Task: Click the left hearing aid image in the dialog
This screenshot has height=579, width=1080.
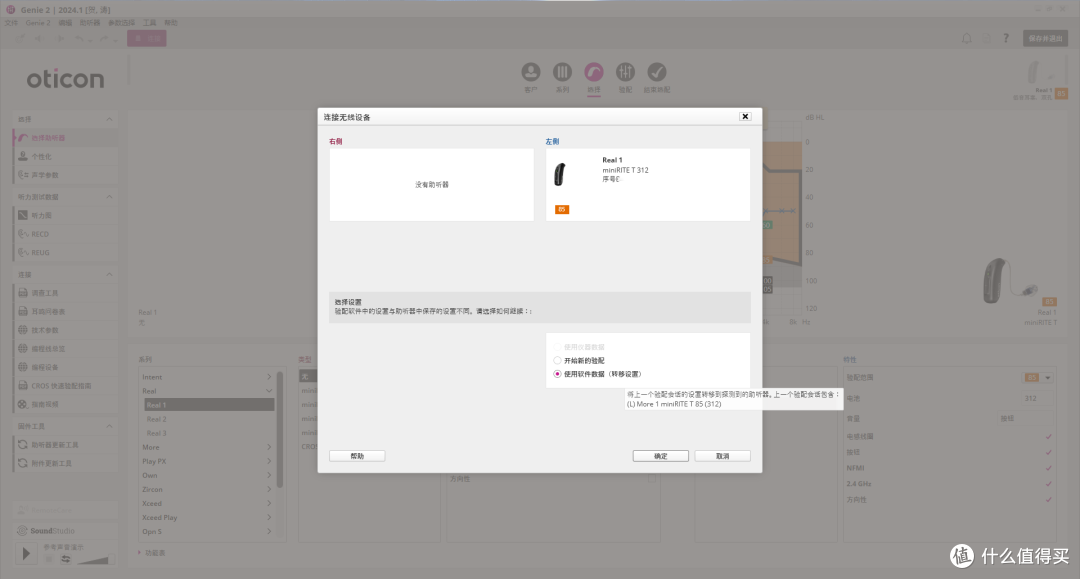Action: pos(560,174)
